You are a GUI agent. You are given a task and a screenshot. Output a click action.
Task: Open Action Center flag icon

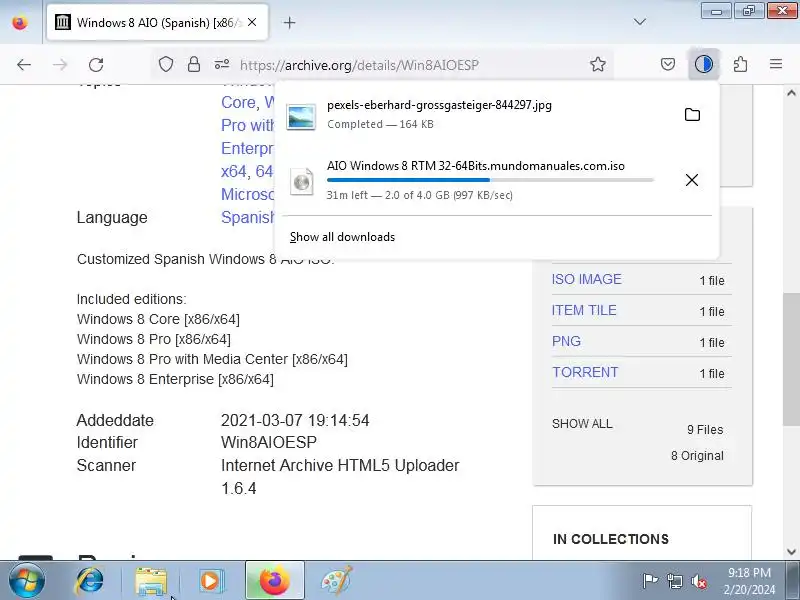(x=650, y=580)
